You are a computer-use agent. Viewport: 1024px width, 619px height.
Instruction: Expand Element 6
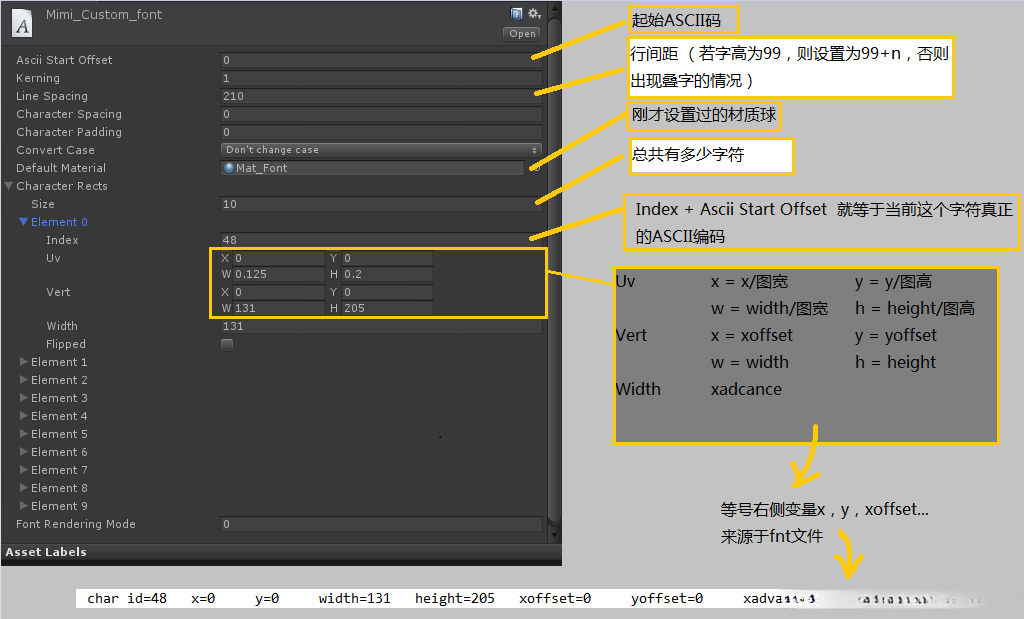pos(24,452)
